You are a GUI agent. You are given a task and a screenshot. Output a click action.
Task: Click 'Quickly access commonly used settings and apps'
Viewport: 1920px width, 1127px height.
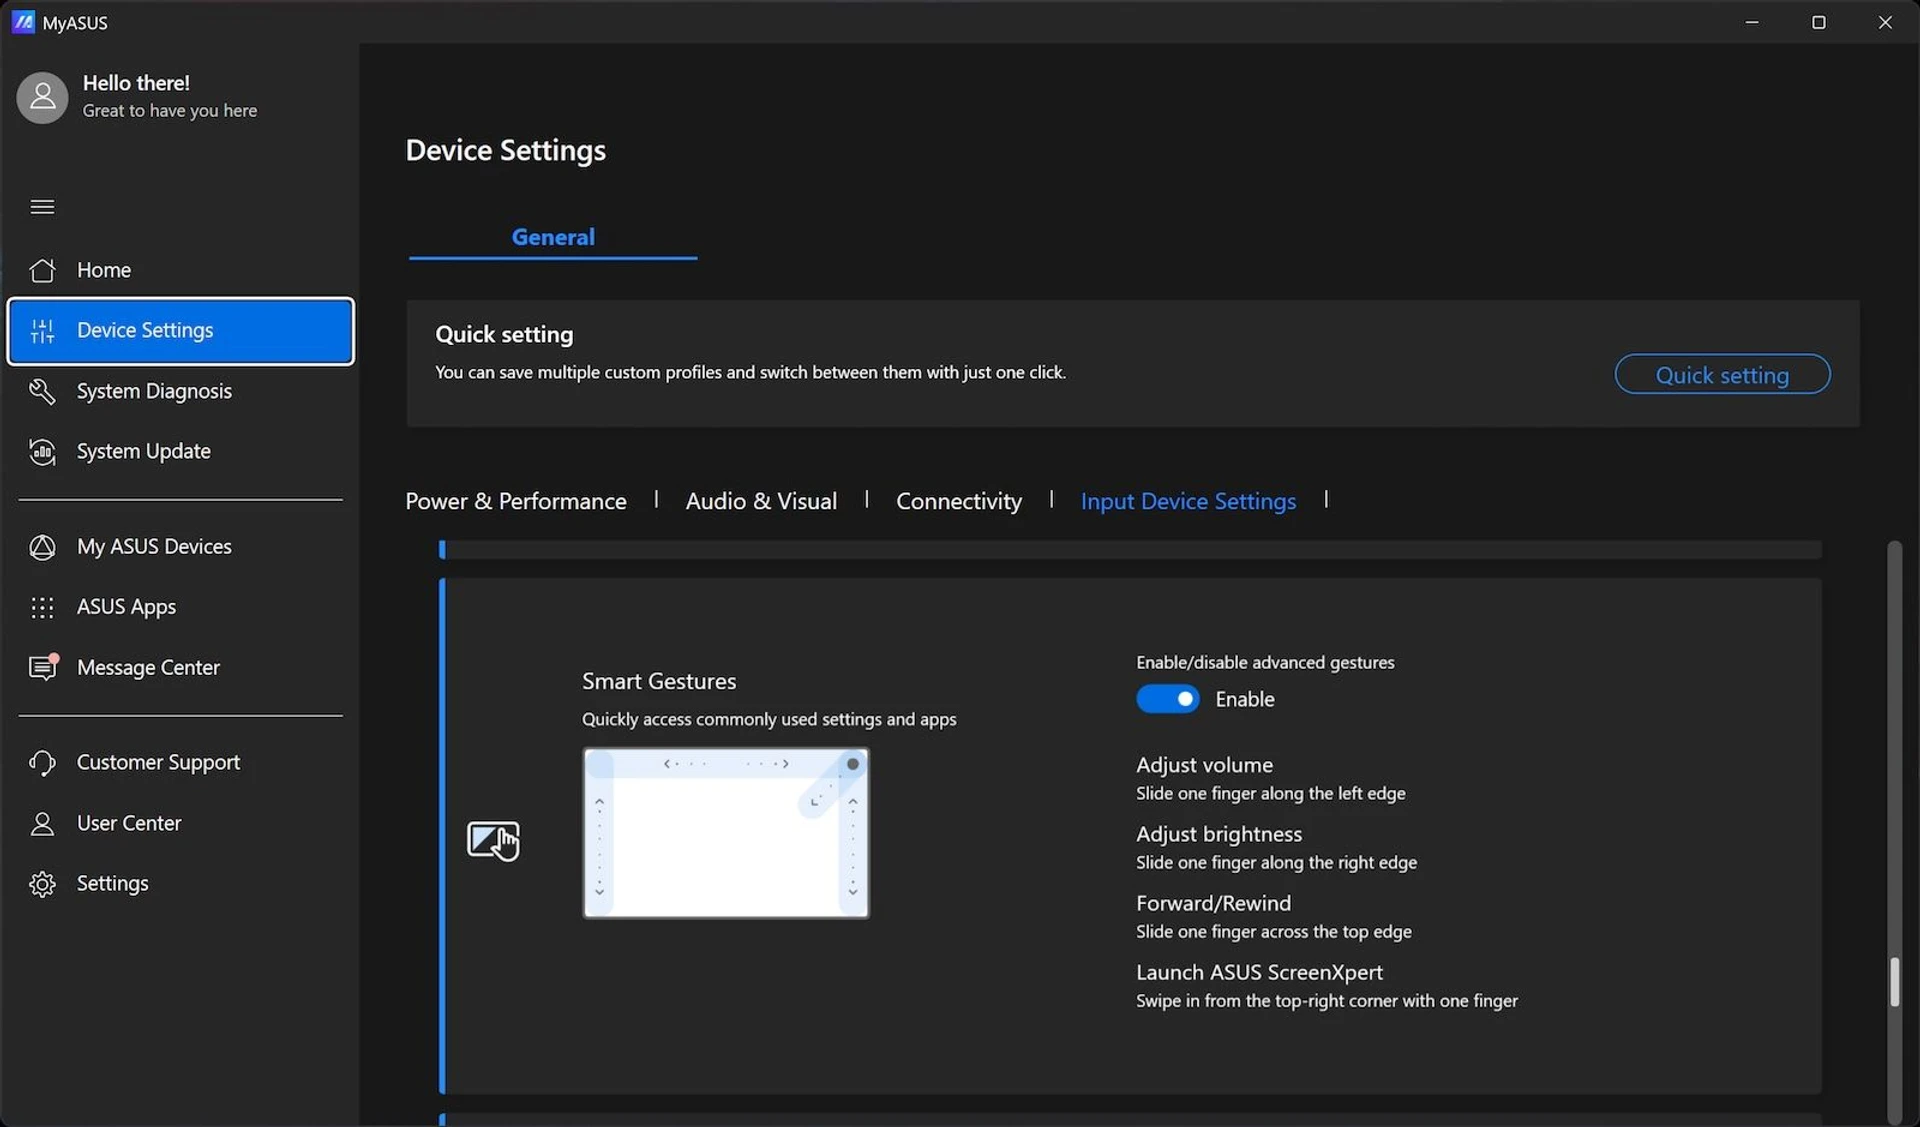pyautogui.click(x=769, y=719)
